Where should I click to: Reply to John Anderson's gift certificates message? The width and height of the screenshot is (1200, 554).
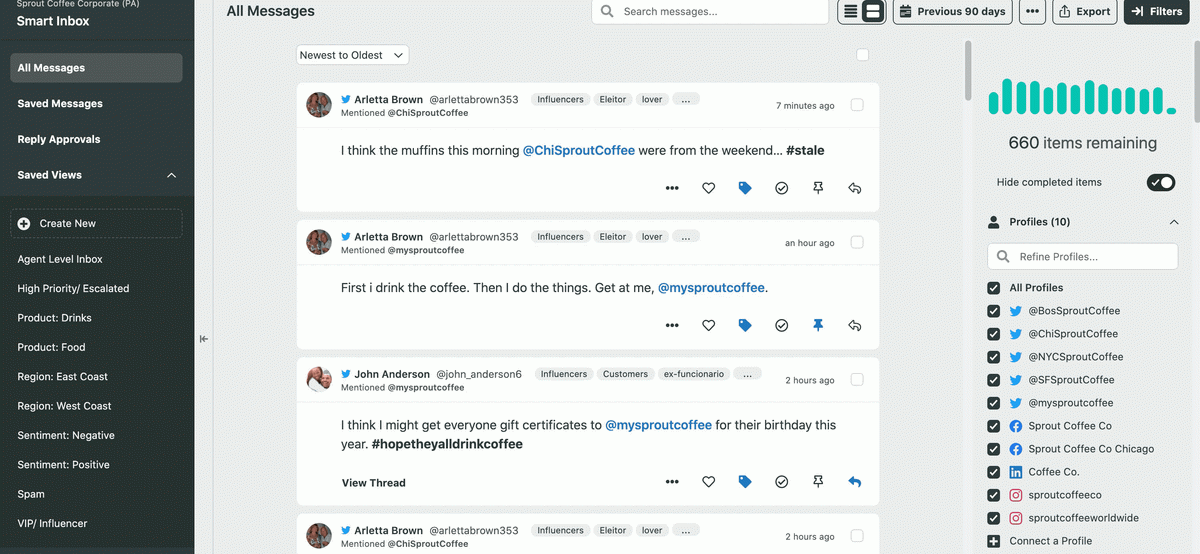click(x=855, y=482)
